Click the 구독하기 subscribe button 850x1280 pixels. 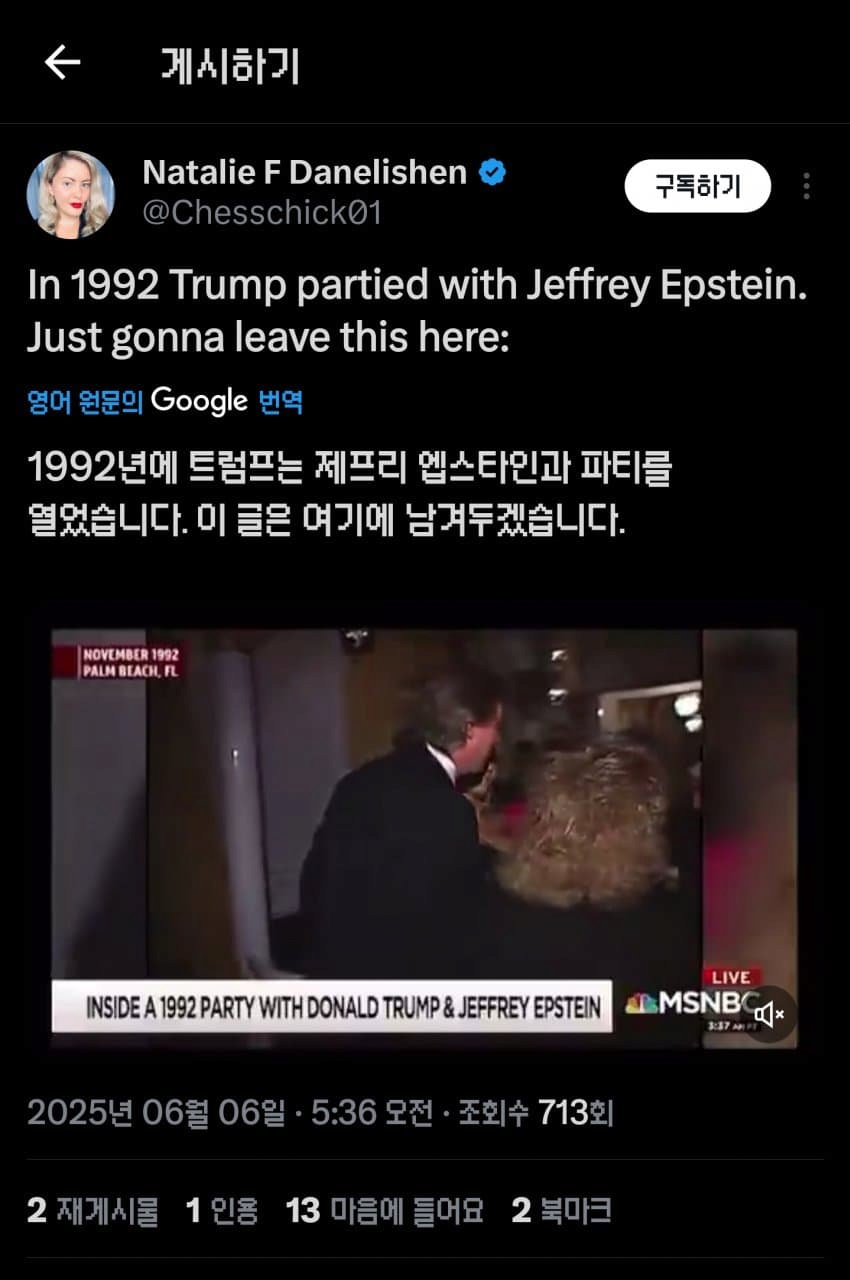tap(698, 186)
